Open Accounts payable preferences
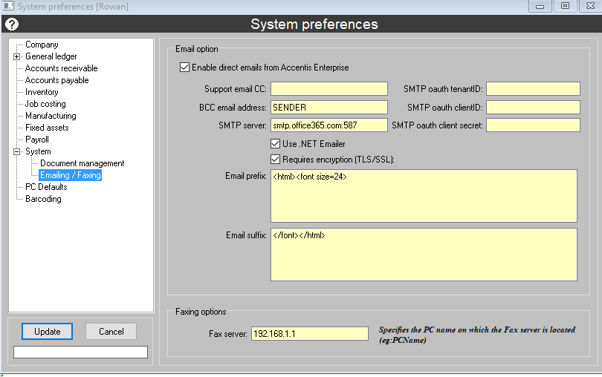Viewport: 602px width, 377px height. 57,80
